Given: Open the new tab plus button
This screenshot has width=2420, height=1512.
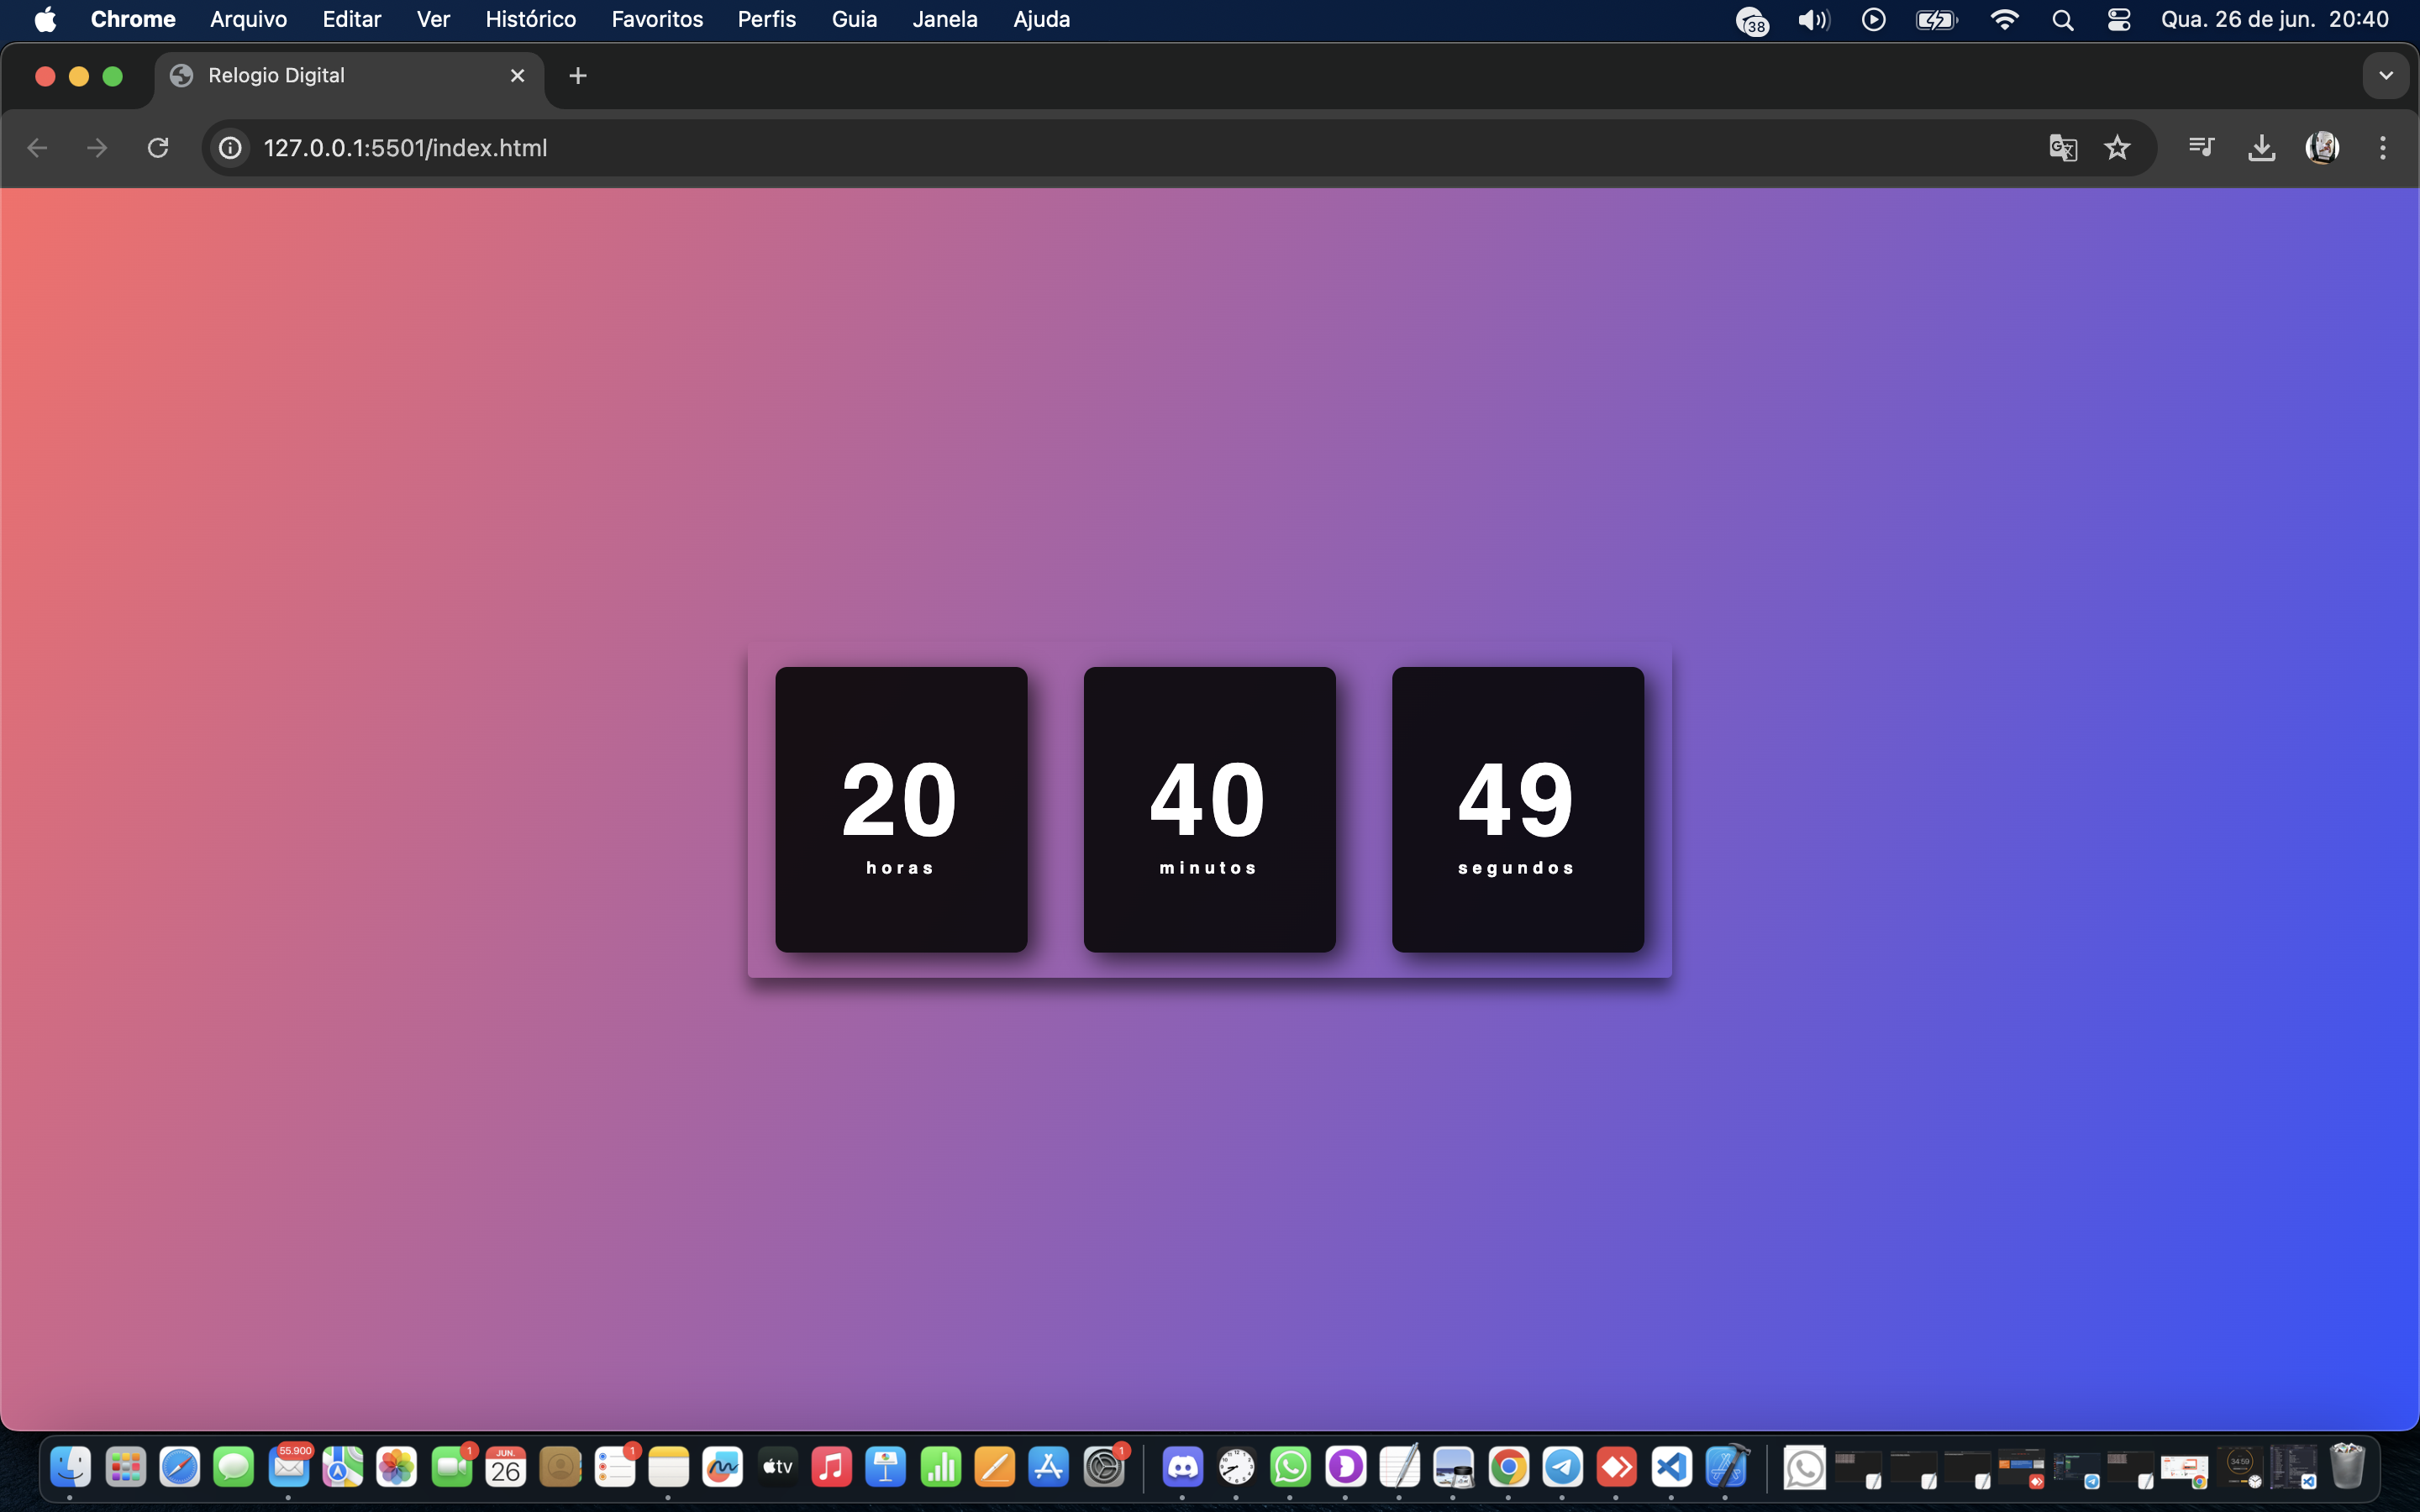Looking at the screenshot, I should point(577,76).
